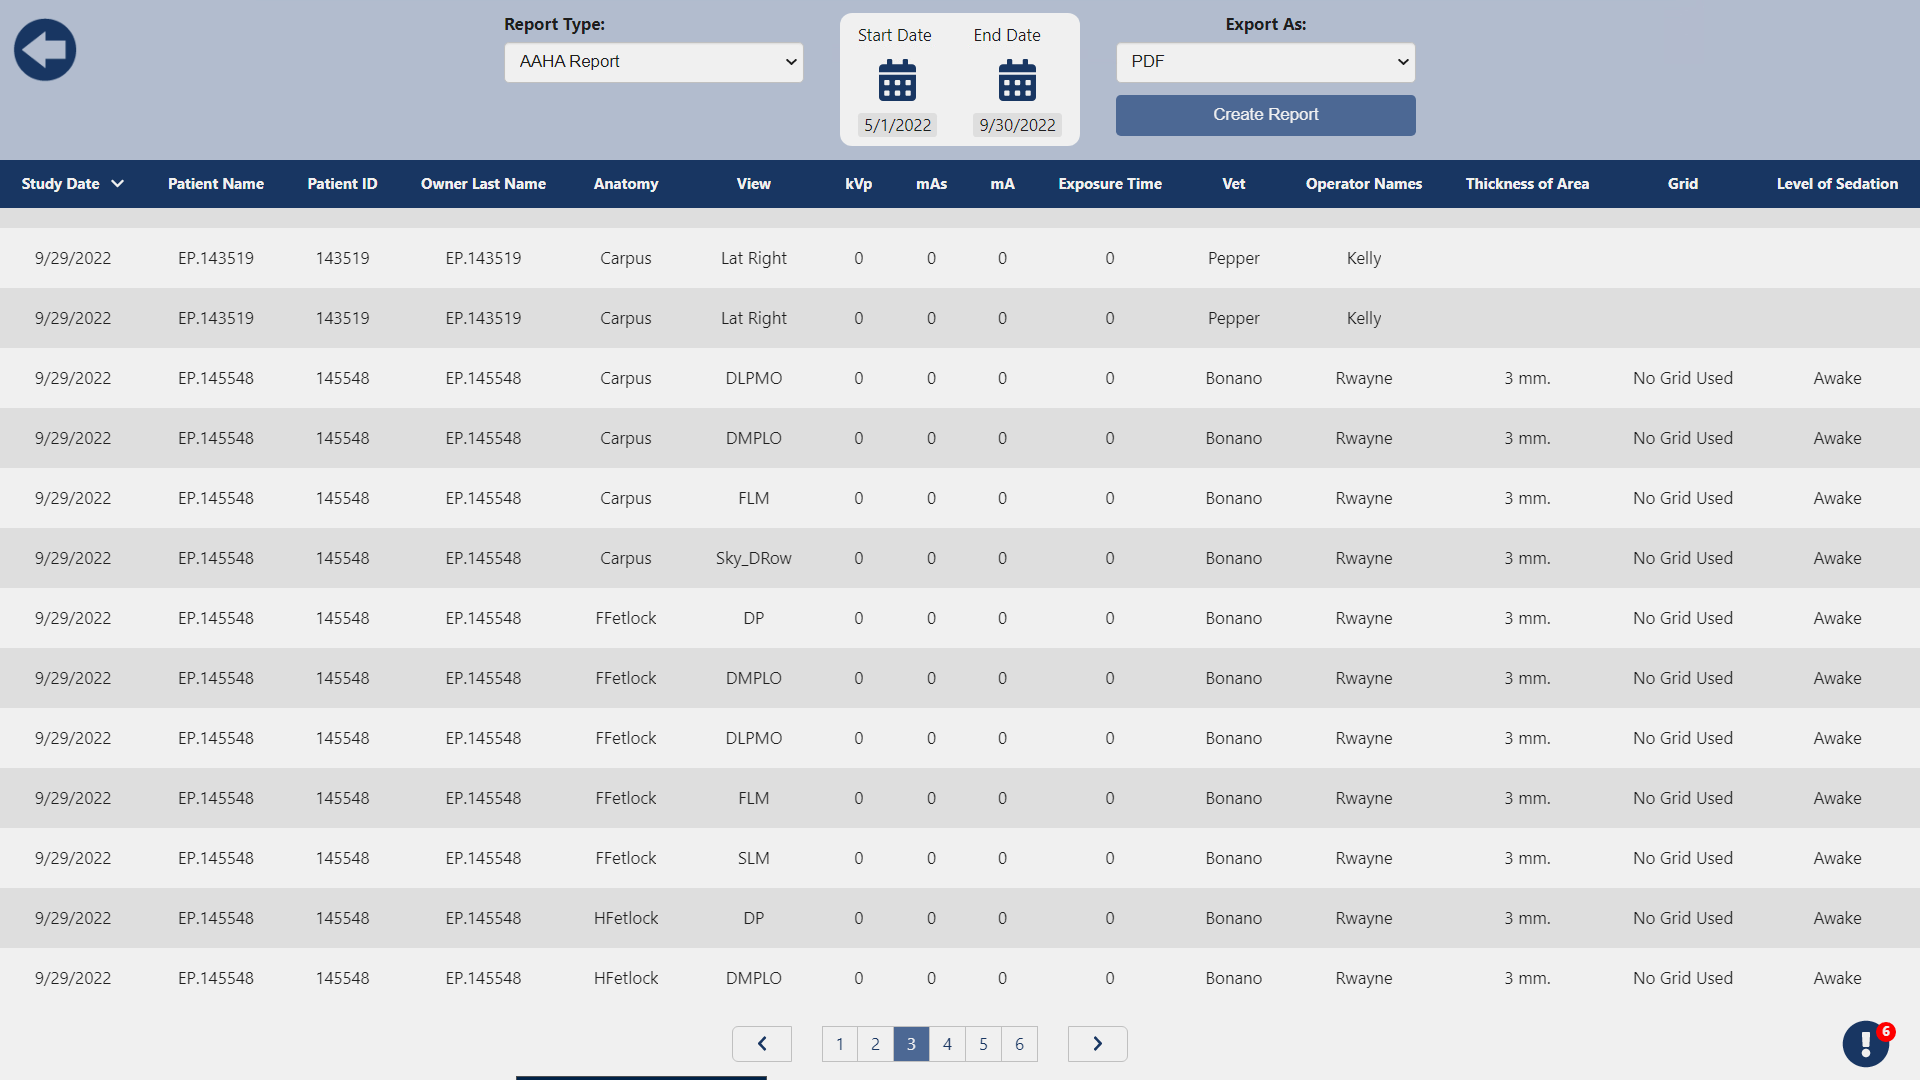The height and width of the screenshot is (1080, 1920).
Task: Click Bonano in the Carpus DMPLO row
Action: coord(1234,438)
